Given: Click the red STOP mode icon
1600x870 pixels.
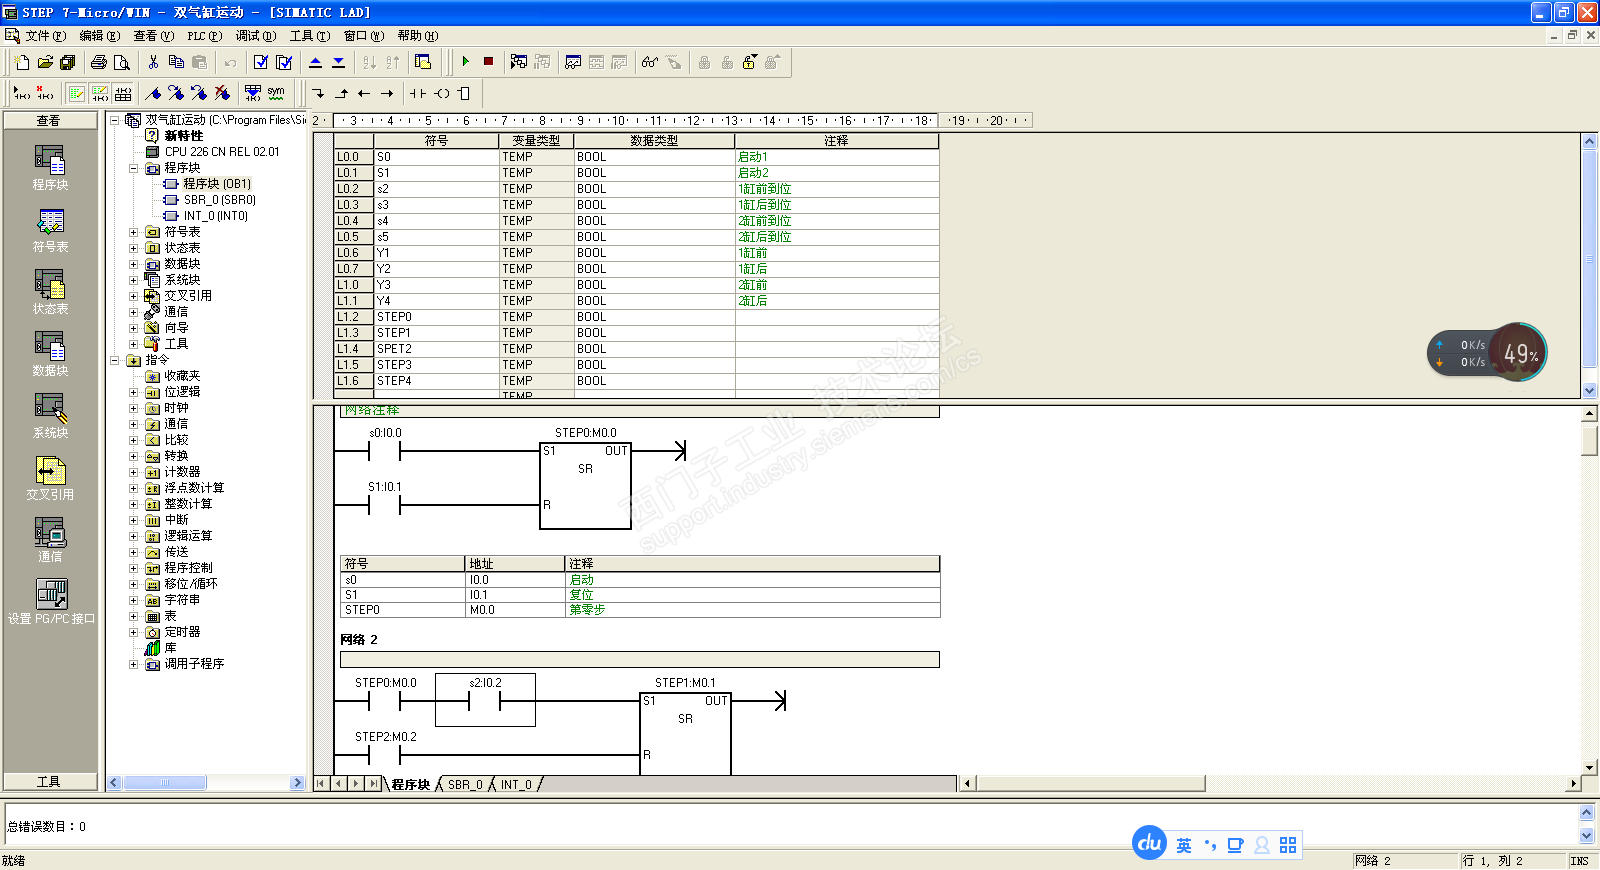Looking at the screenshot, I should point(488,62).
